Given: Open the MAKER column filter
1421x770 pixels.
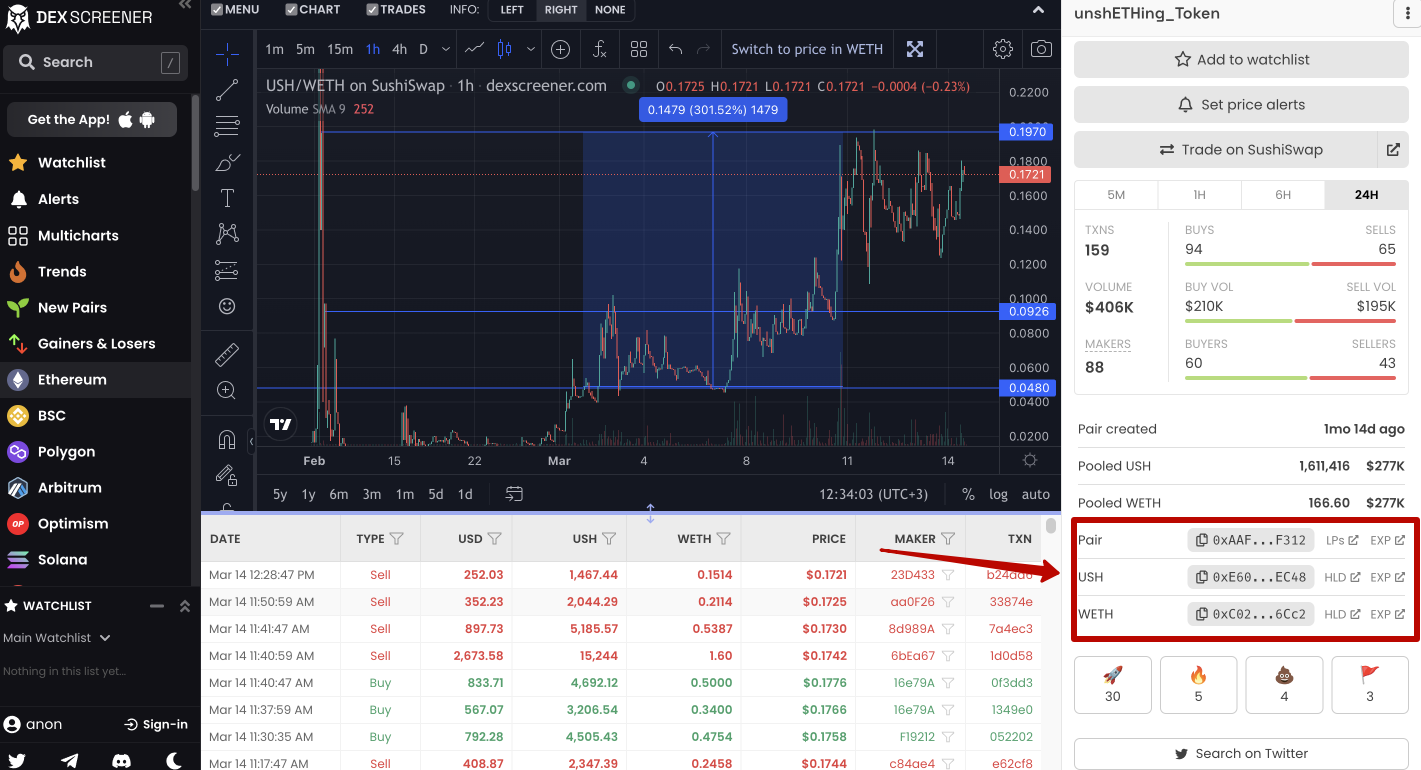Looking at the screenshot, I should tap(948, 539).
